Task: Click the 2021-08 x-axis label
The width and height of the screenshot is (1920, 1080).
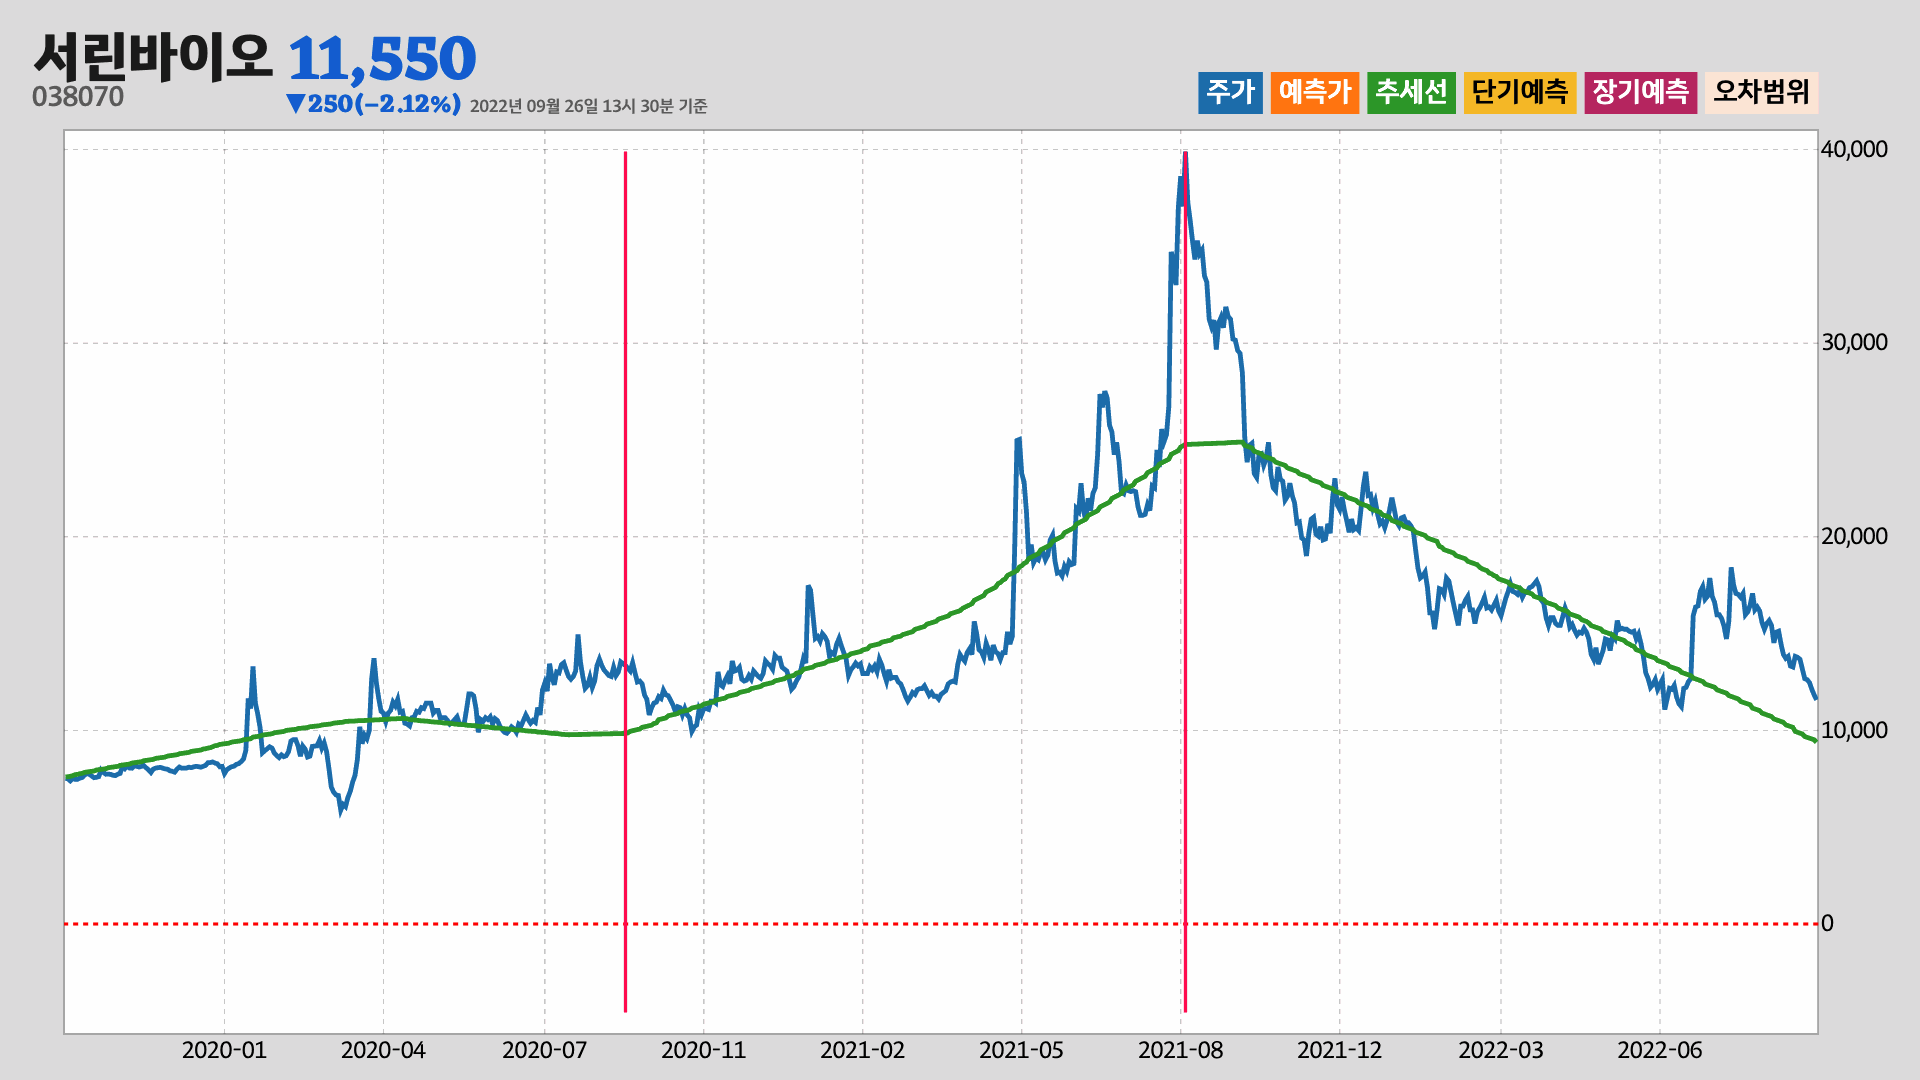Action: coord(1181,1050)
